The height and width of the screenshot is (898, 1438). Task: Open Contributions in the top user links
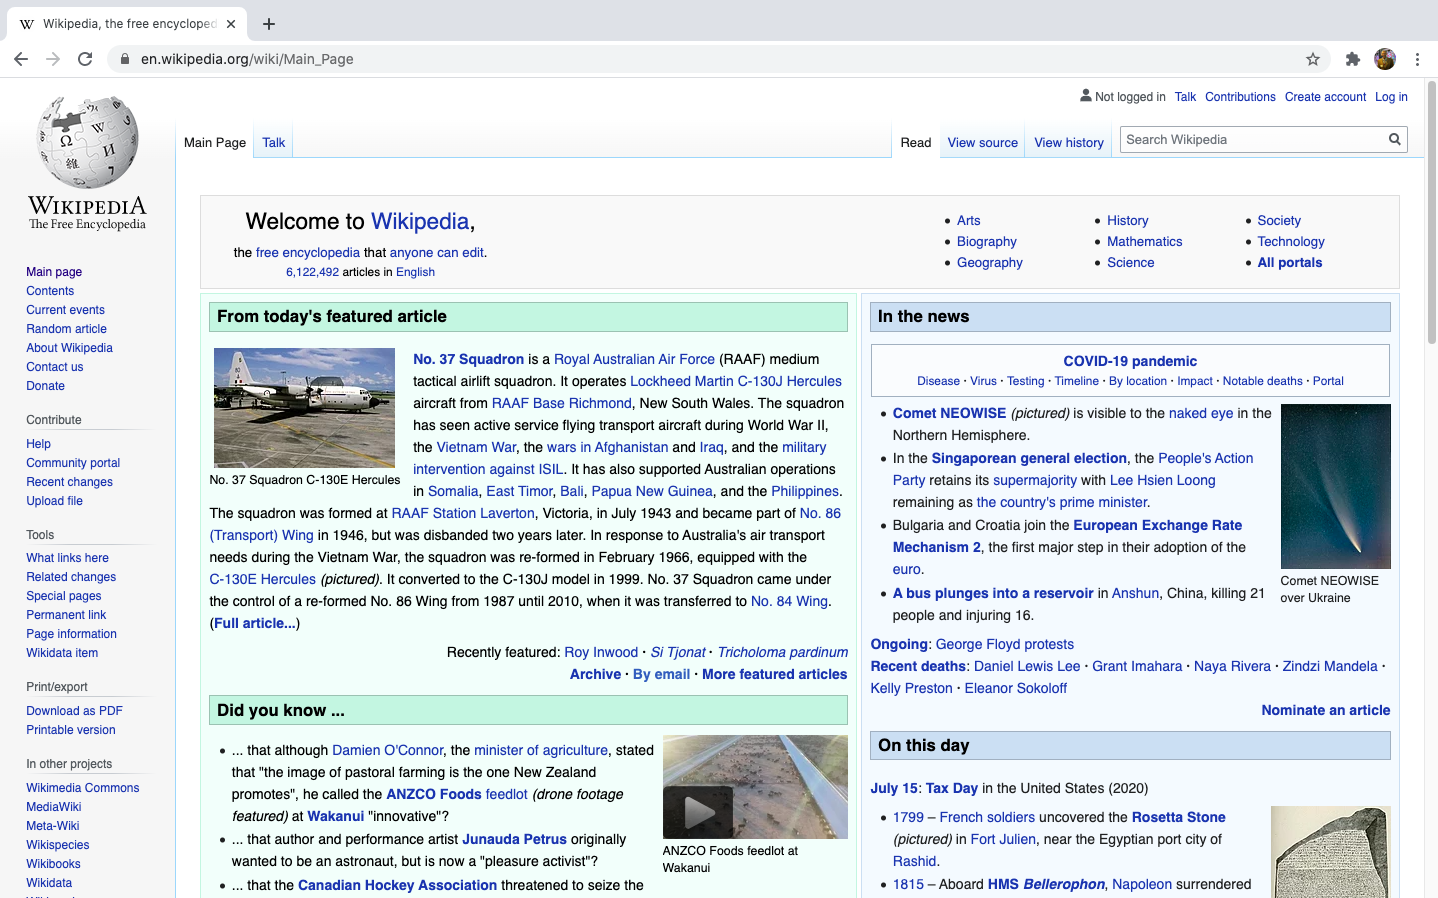point(1240,97)
